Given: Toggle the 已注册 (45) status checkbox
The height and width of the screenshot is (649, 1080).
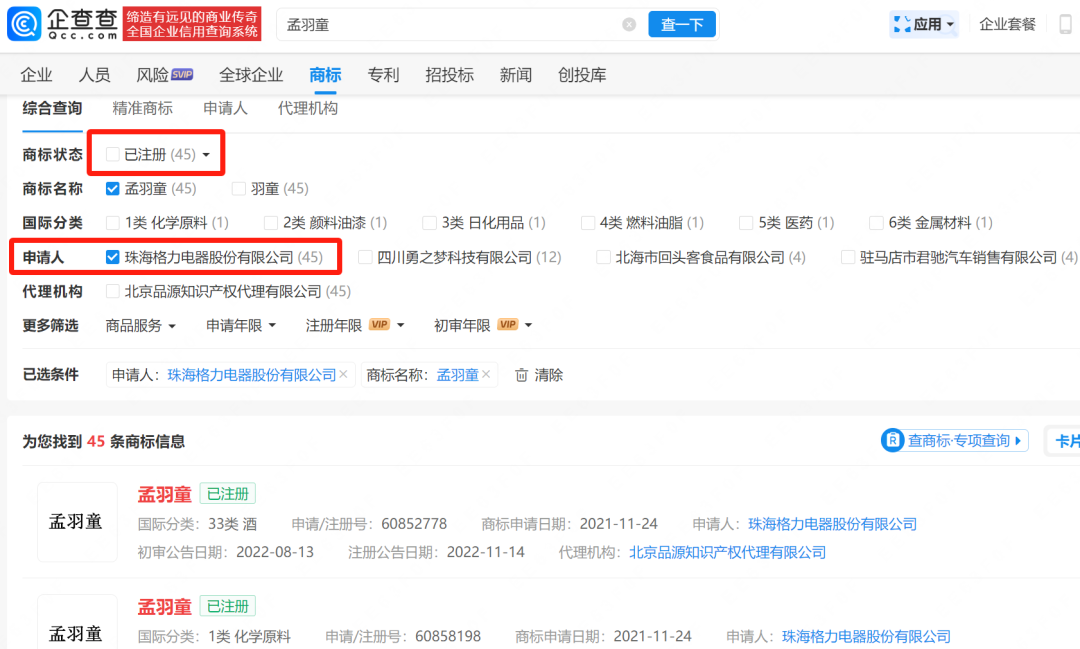Looking at the screenshot, I should point(112,154).
